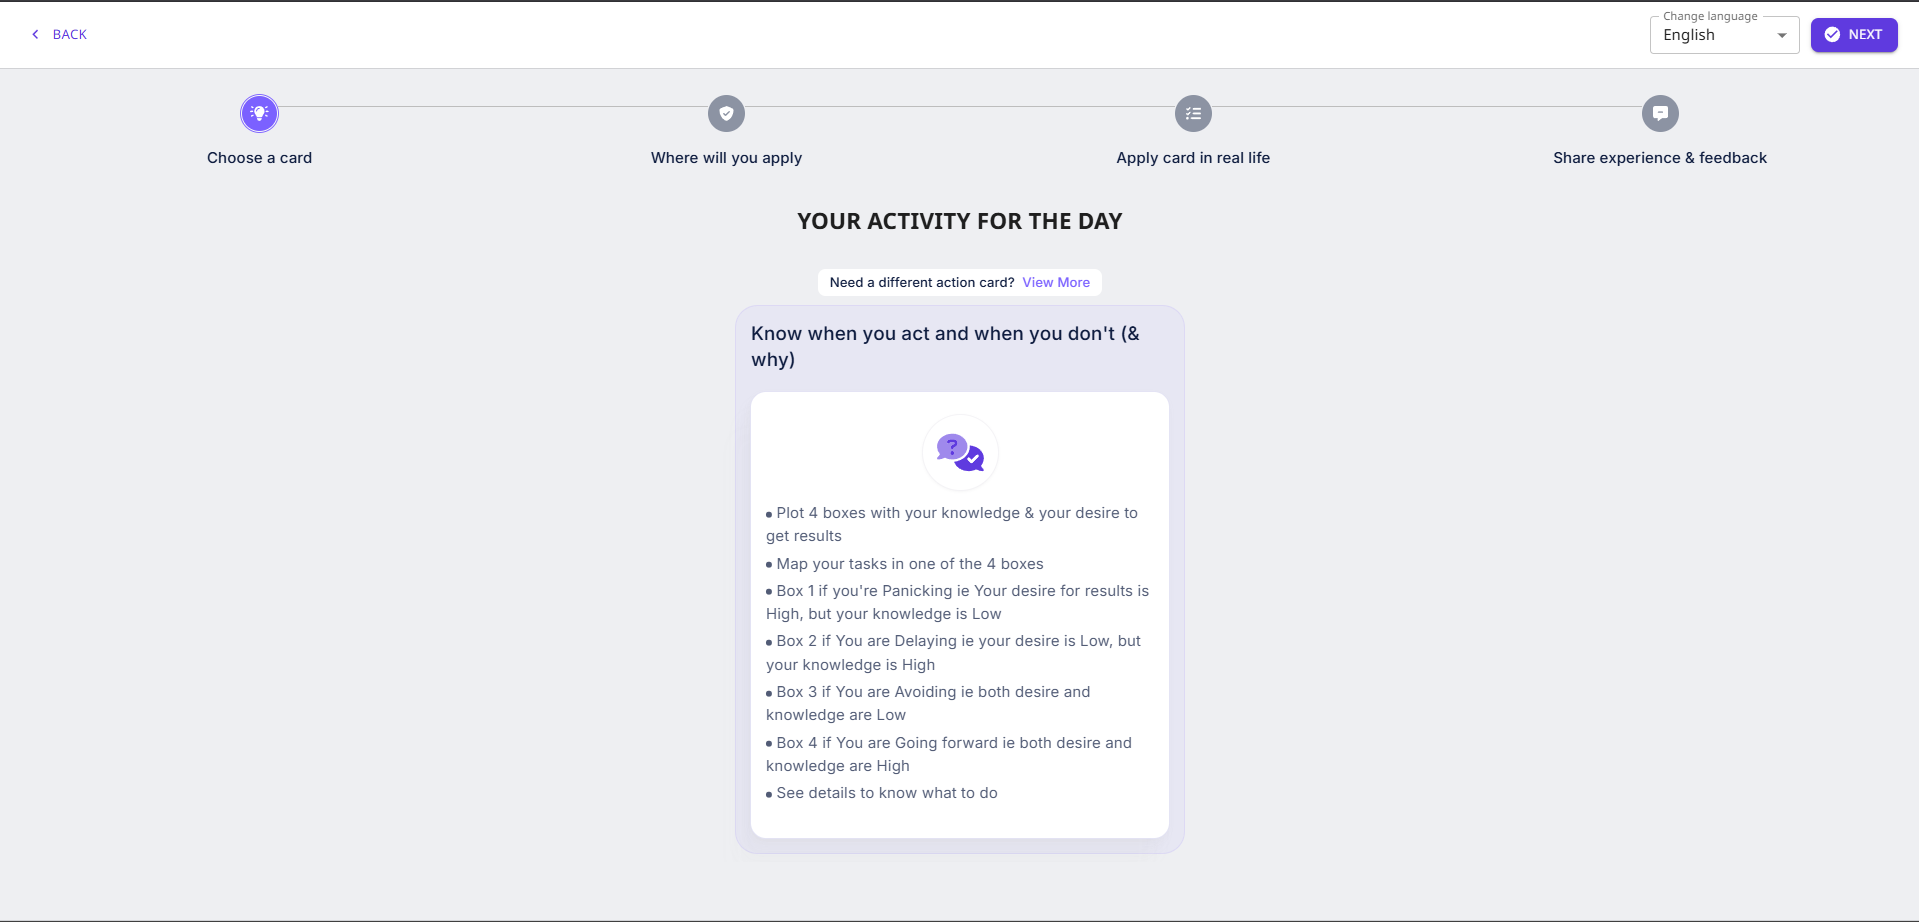
Task: Click the question chat icon on card
Action: tap(960, 453)
